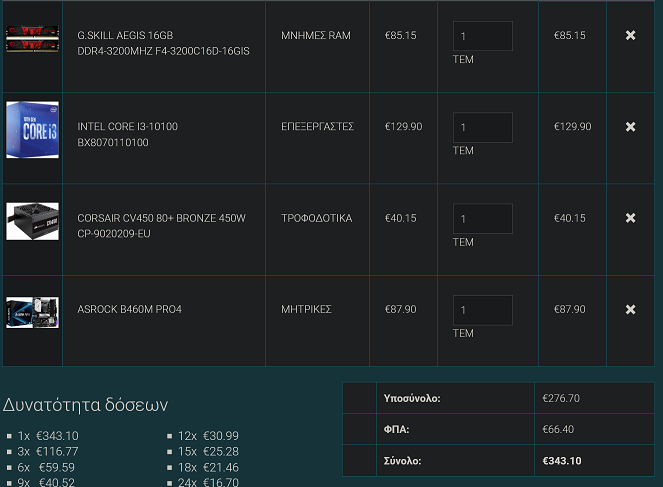
Task: Click the 15x €25.28 installment option
Action: pos(208,451)
